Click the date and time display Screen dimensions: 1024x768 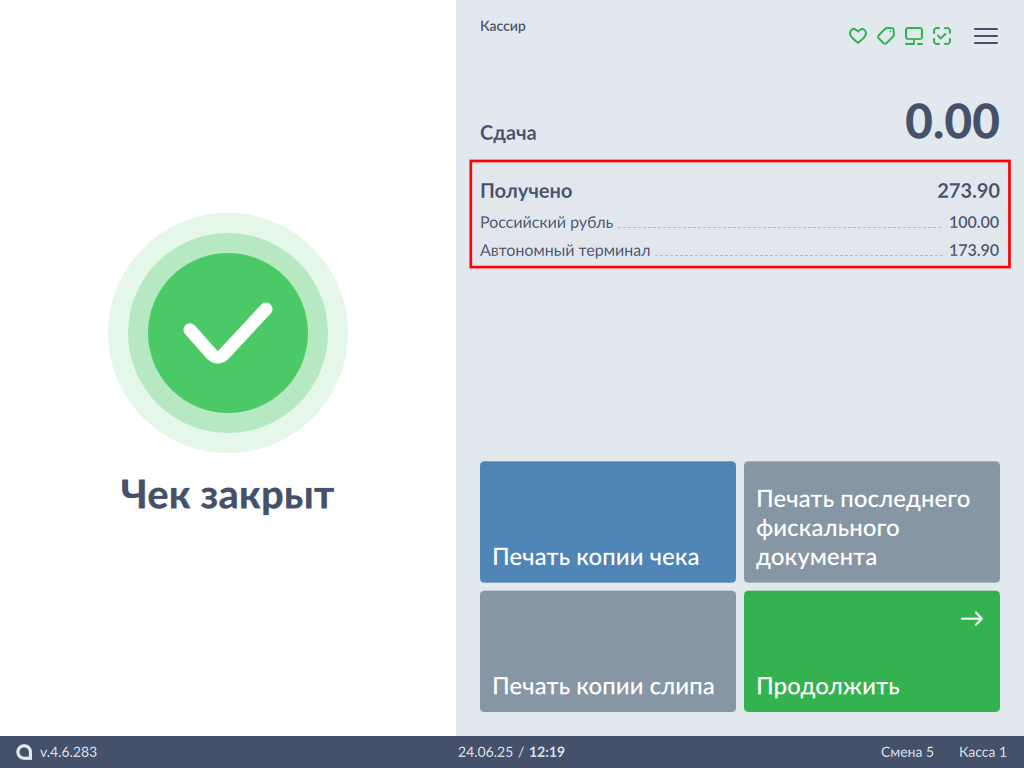511,752
